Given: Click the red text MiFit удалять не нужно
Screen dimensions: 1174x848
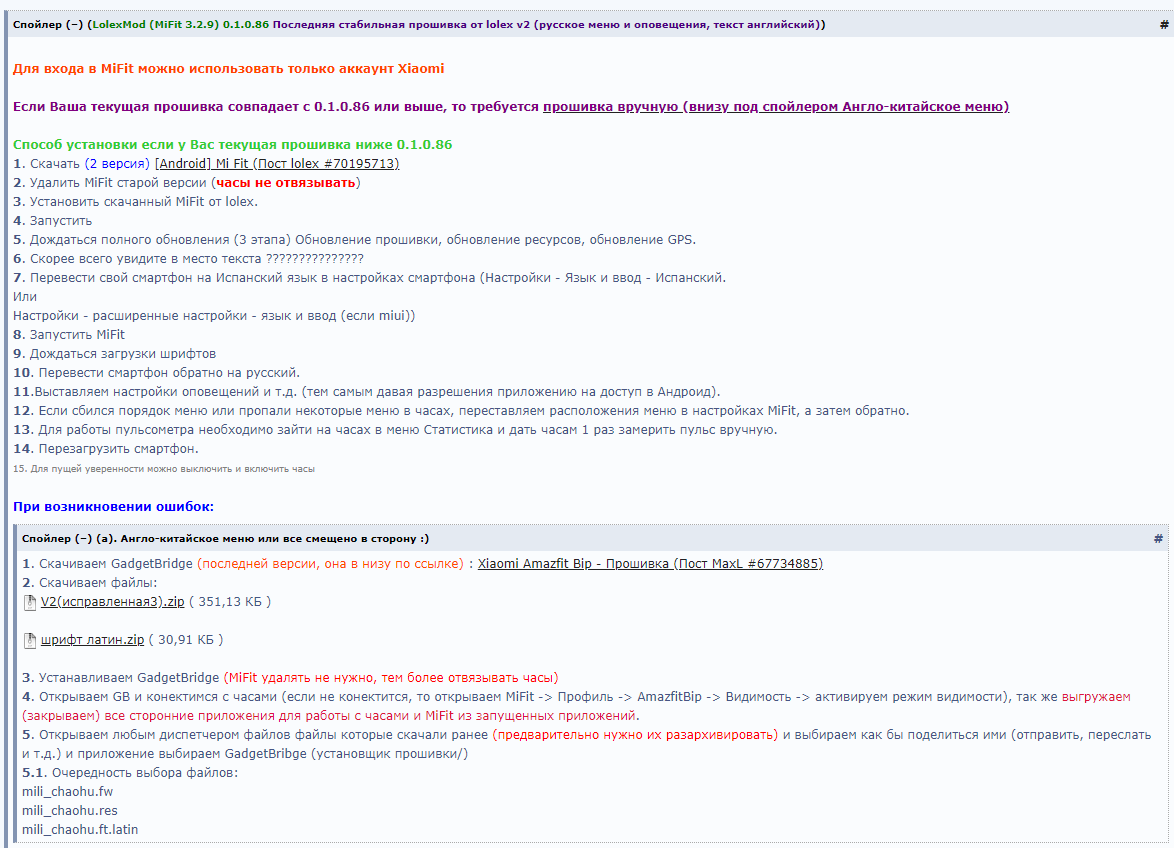Looking at the screenshot, I should pos(391,679).
